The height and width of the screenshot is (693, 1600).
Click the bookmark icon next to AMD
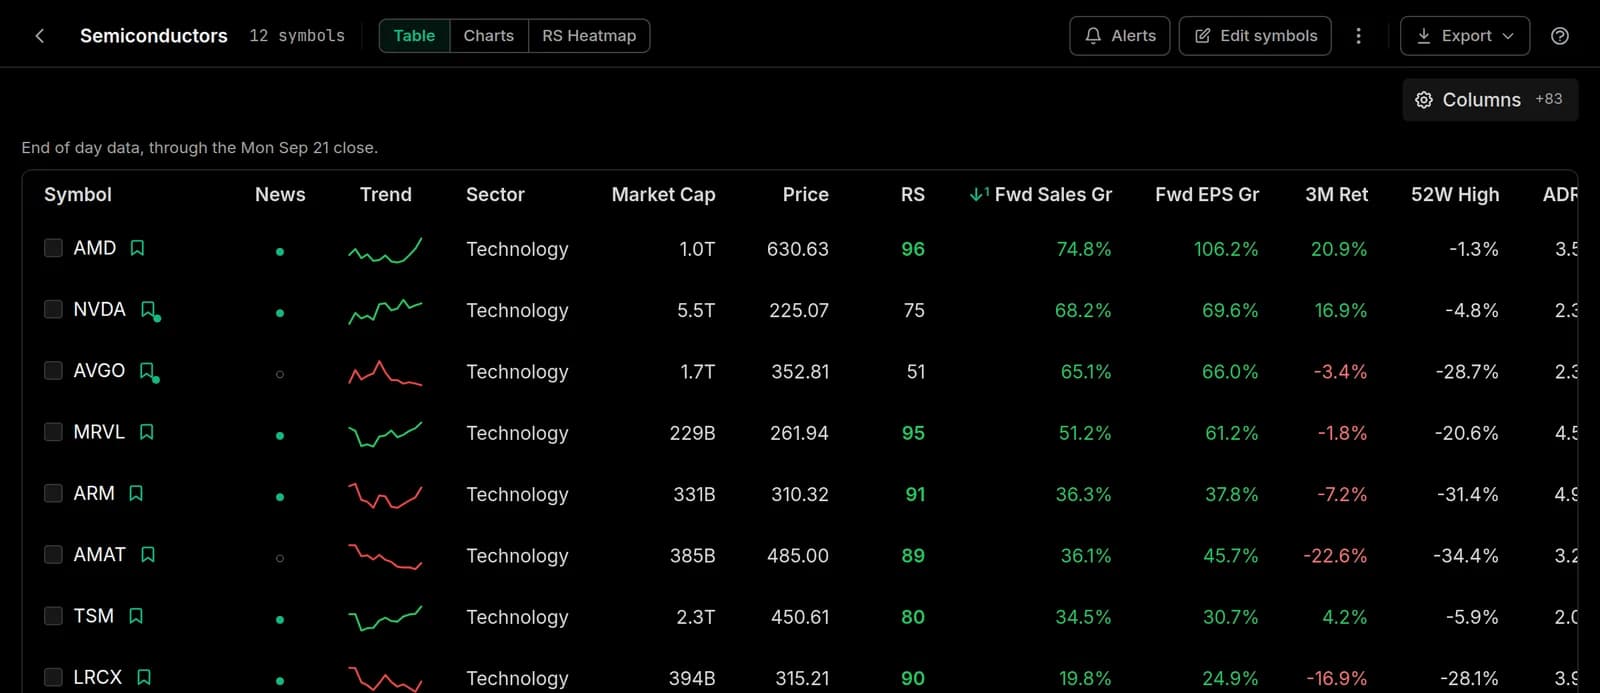point(138,248)
